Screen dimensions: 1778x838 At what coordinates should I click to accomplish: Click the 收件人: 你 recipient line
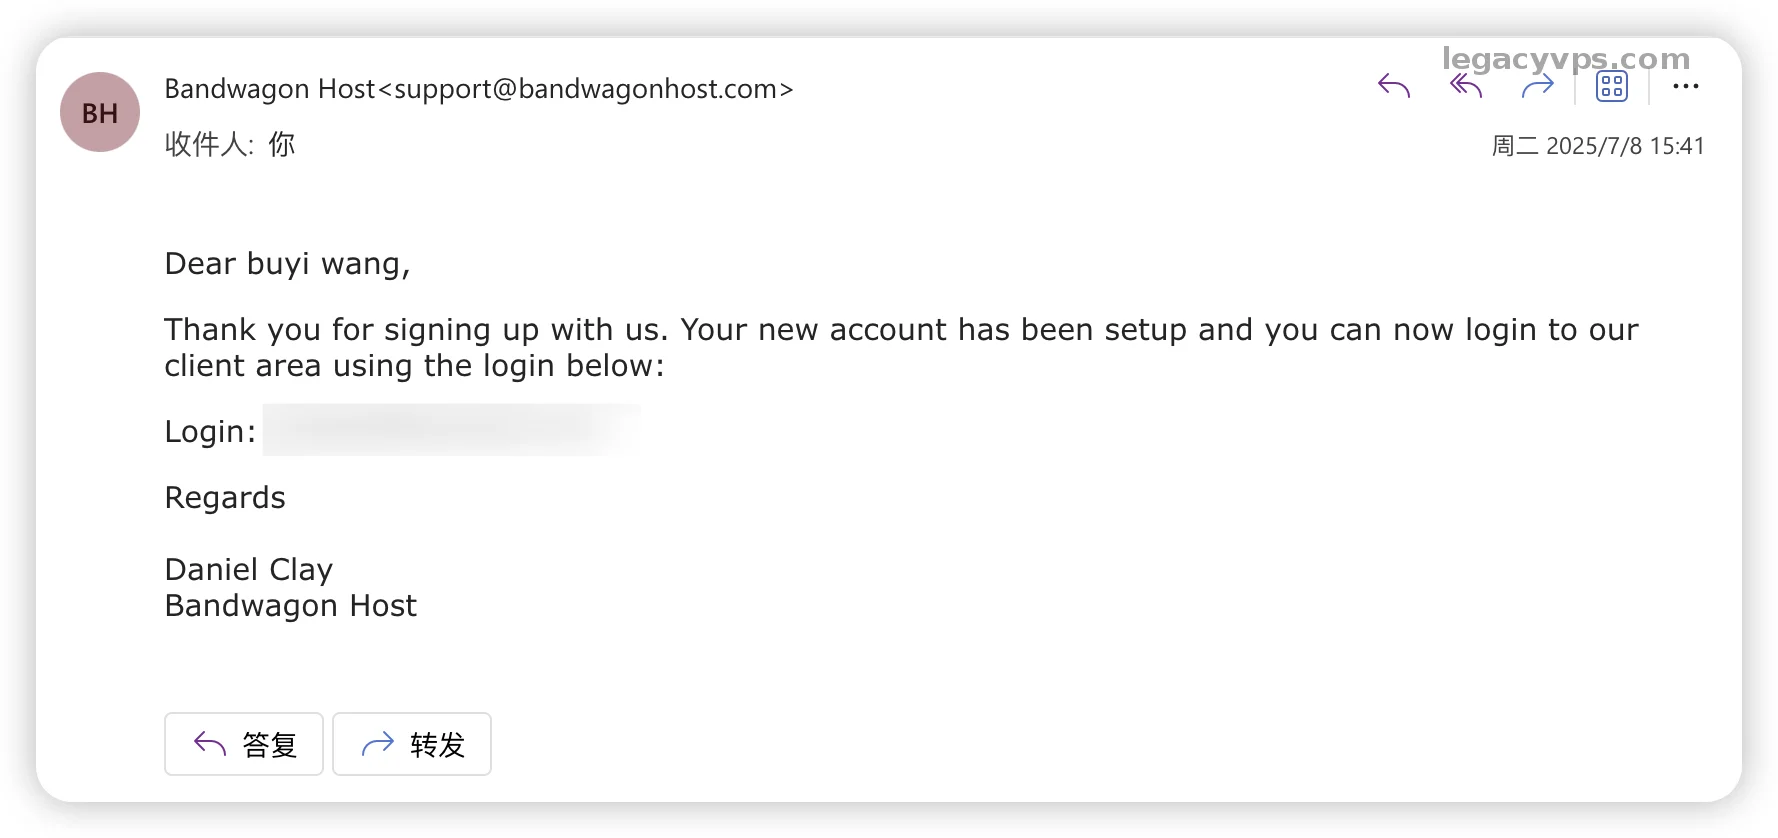(x=230, y=144)
